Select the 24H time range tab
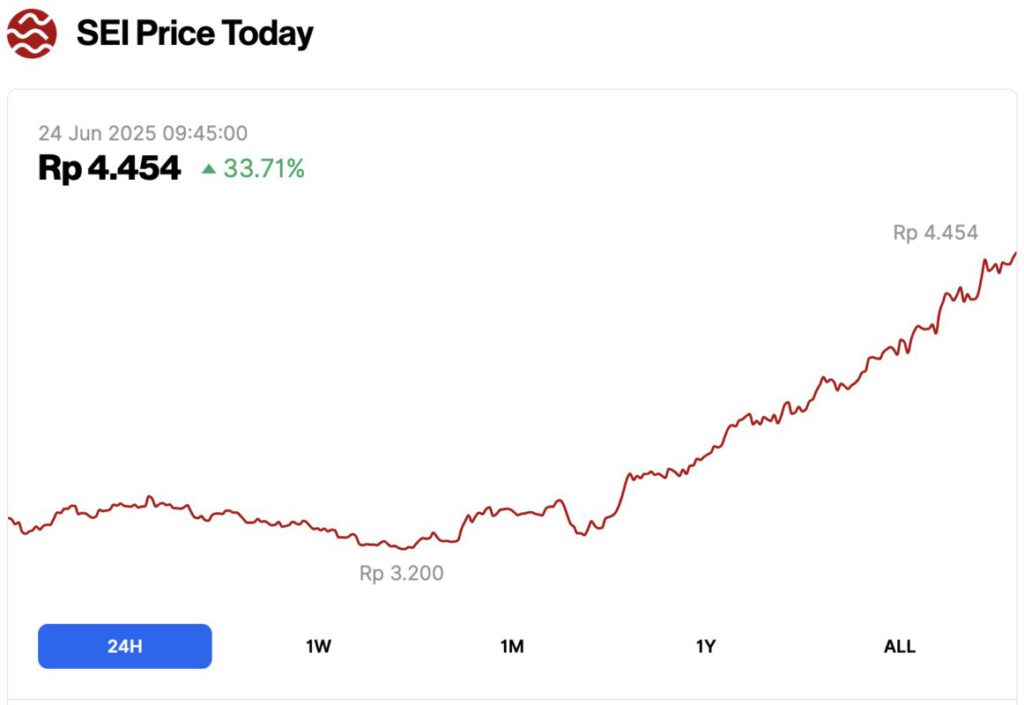The image size is (1024, 705). tap(125, 646)
